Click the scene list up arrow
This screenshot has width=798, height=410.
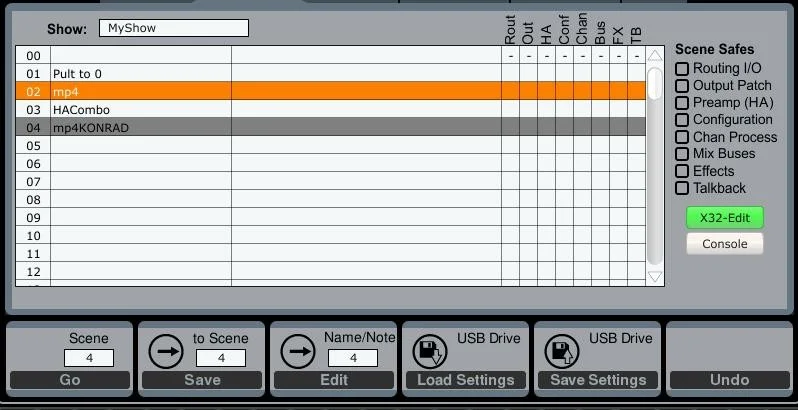click(655, 55)
